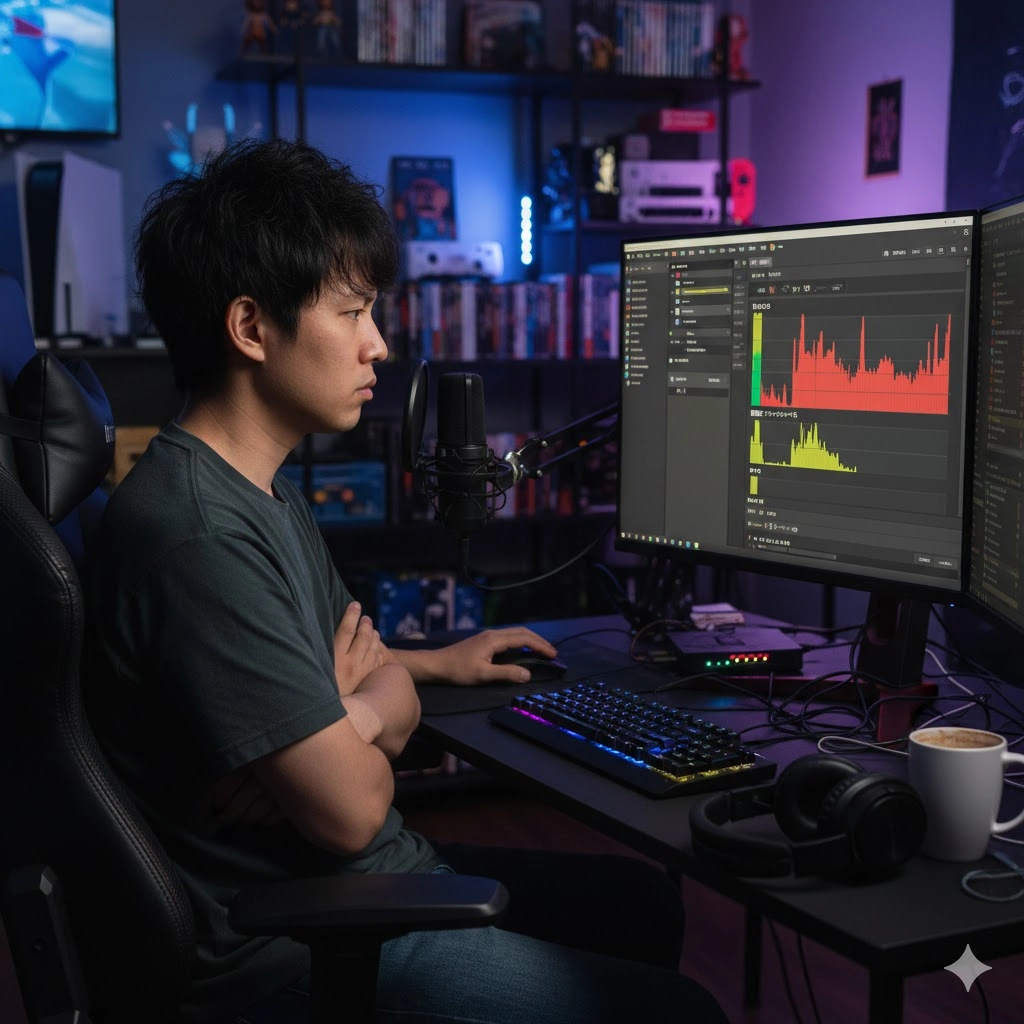1024x1024 pixels.
Task: Collapse the sidebar track list section
Action: point(672,264)
